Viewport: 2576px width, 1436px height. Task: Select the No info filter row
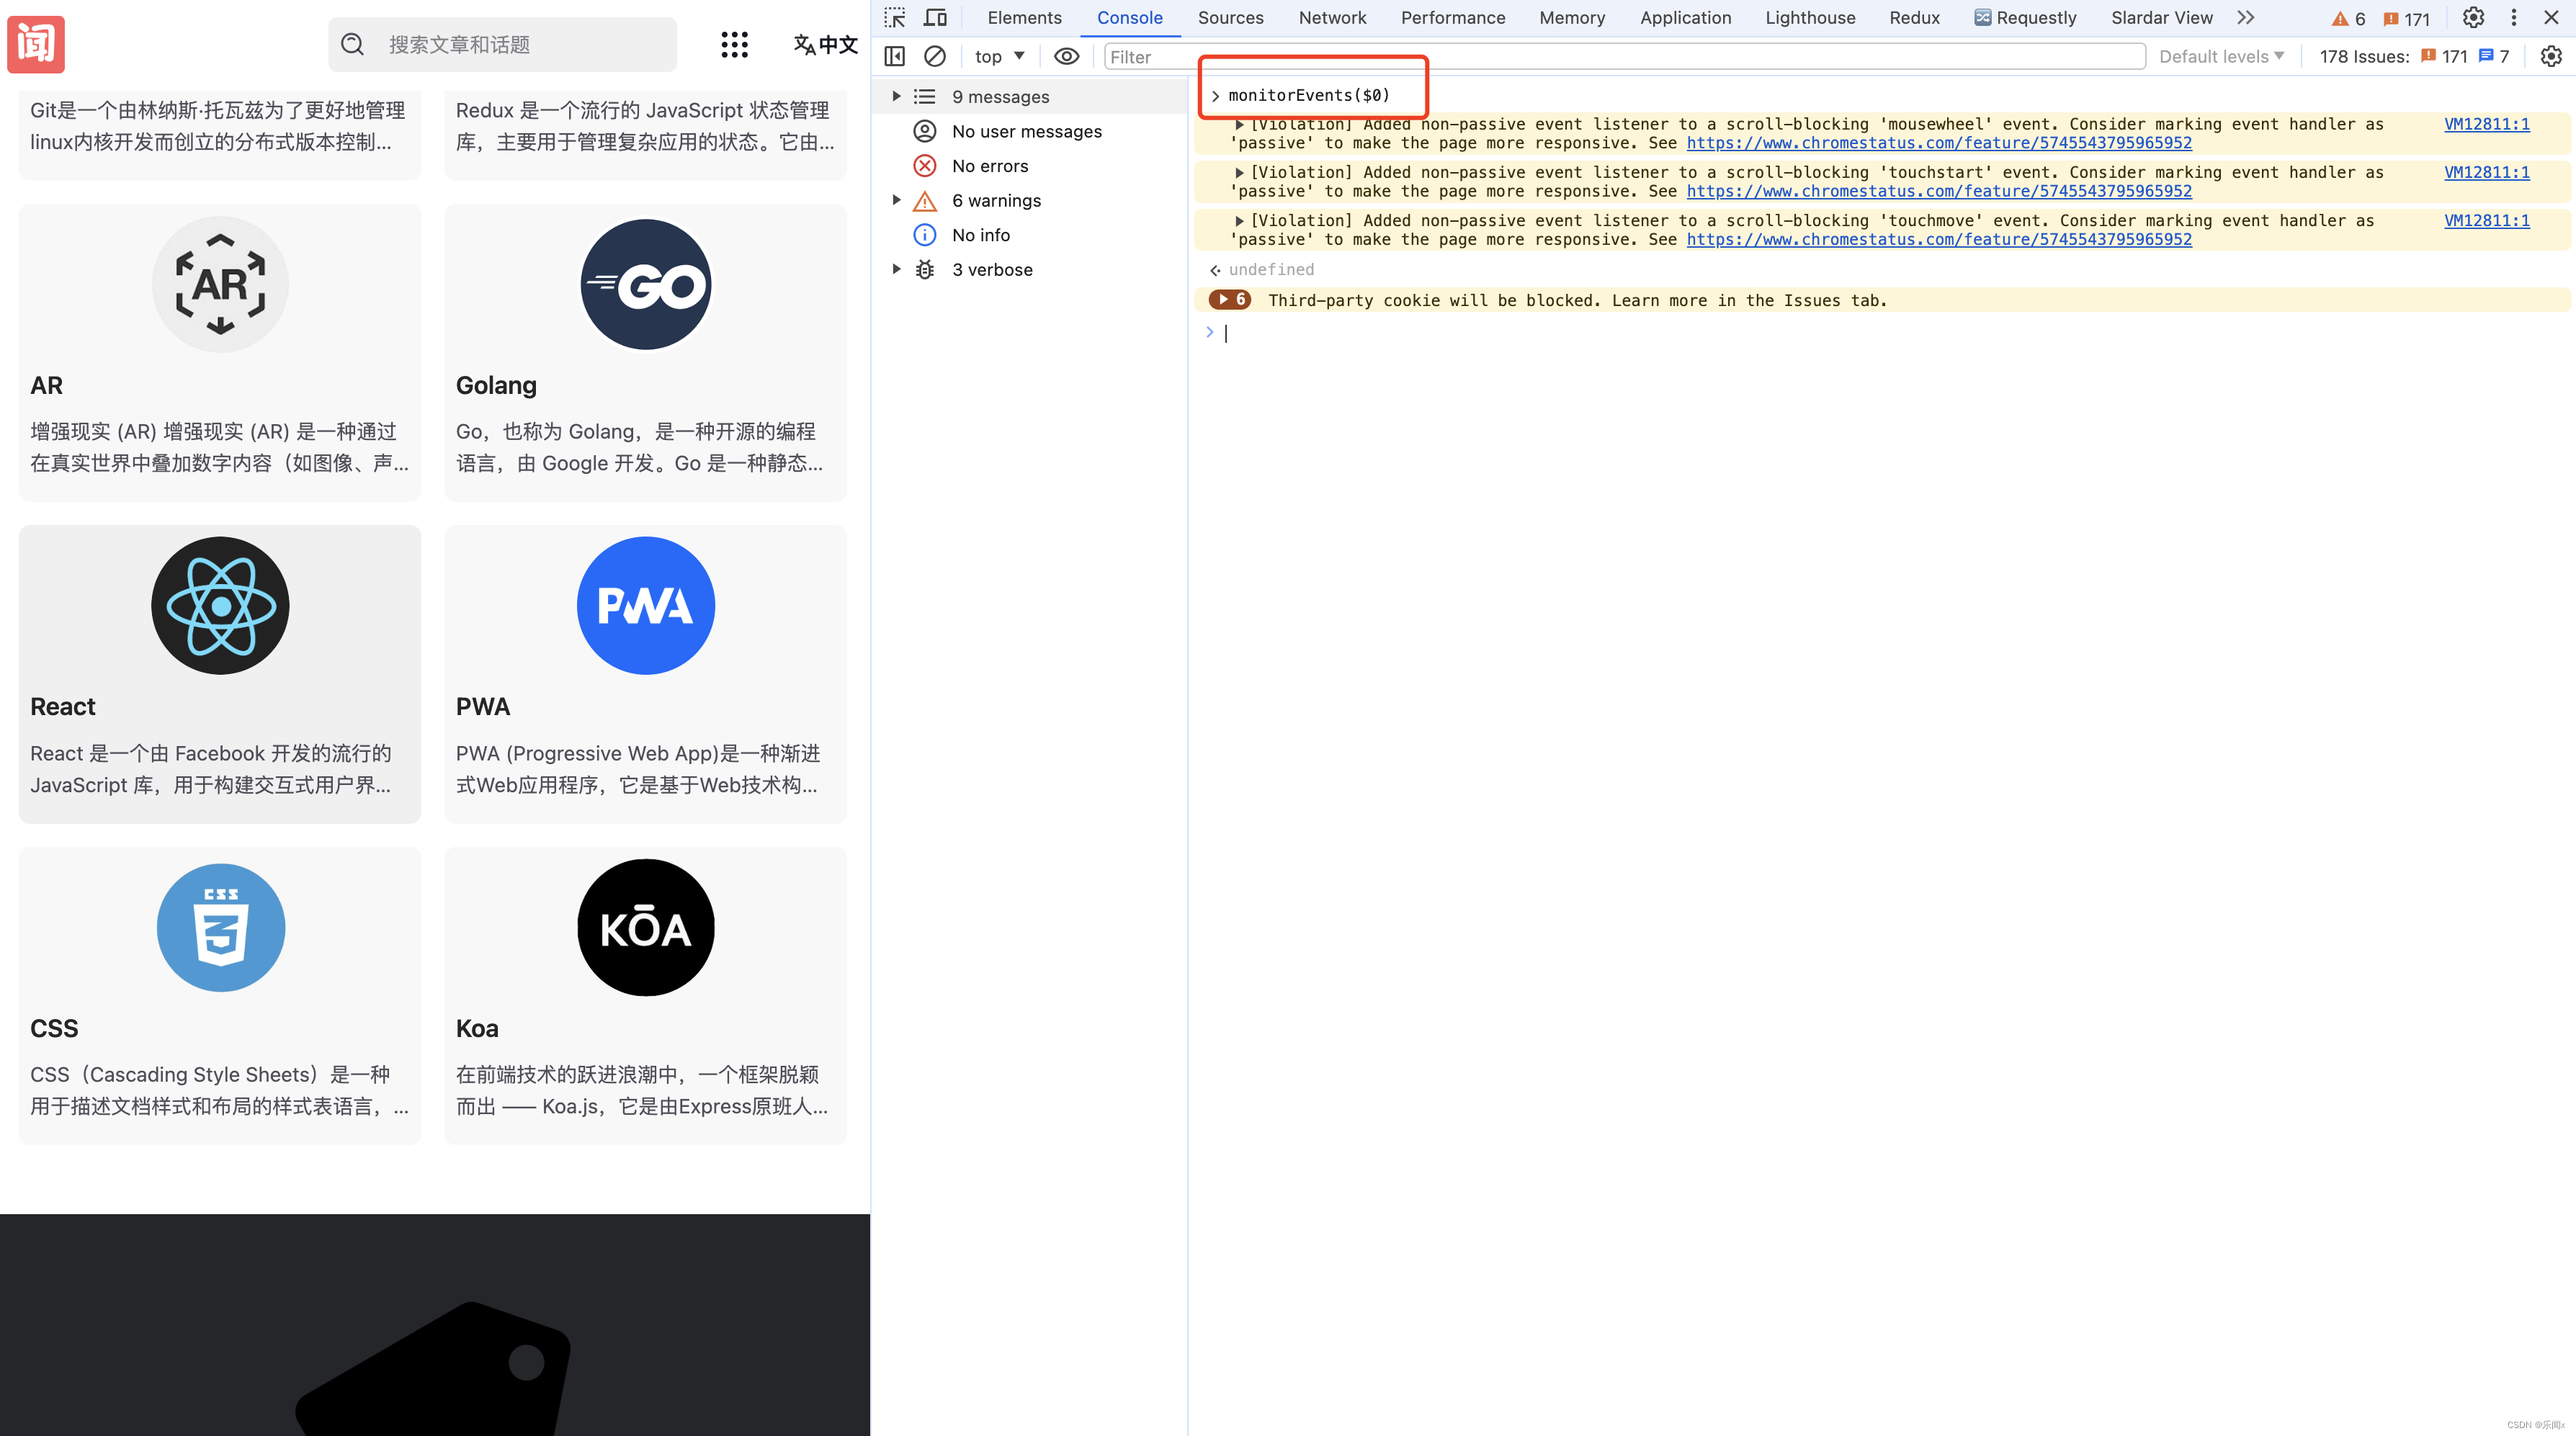click(x=1030, y=235)
